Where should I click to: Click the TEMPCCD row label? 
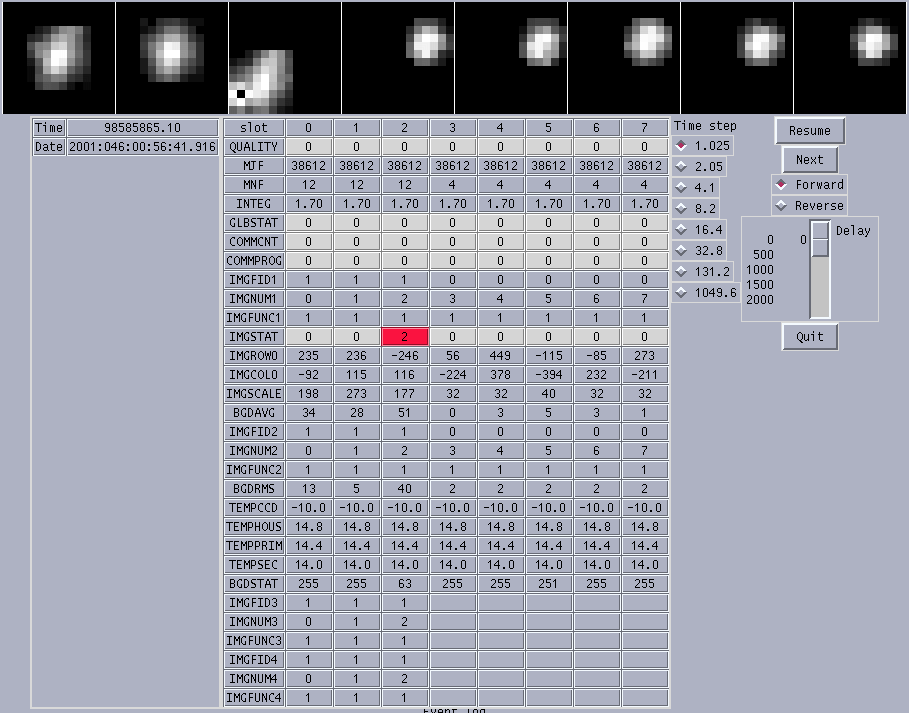pyautogui.click(x=254, y=508)
